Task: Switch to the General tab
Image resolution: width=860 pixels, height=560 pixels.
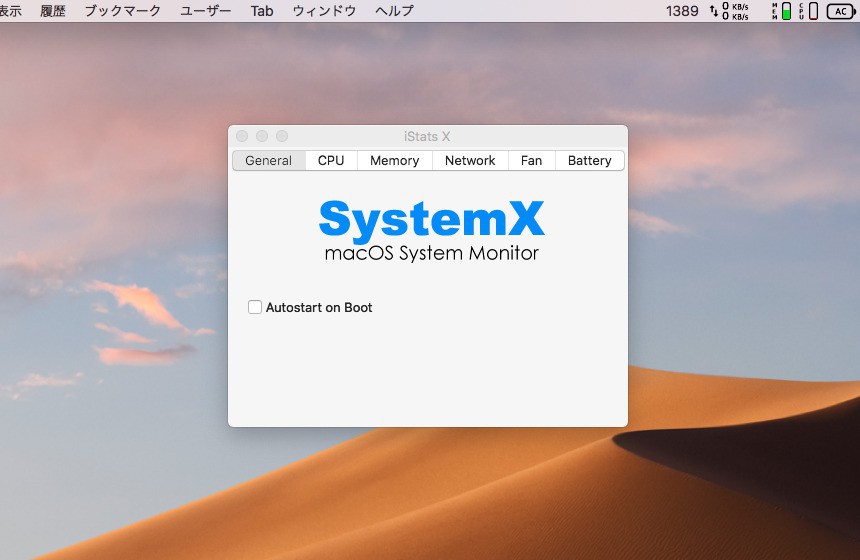Action: (x=269, y=161)
